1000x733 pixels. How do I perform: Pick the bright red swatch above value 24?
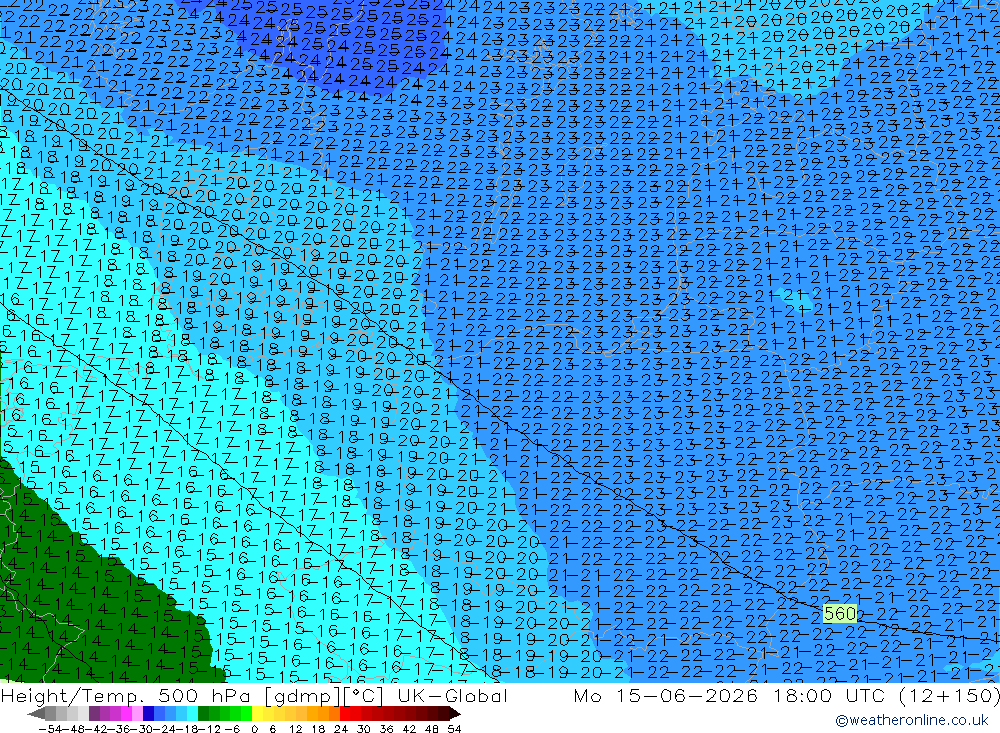(x=345, y=714)
